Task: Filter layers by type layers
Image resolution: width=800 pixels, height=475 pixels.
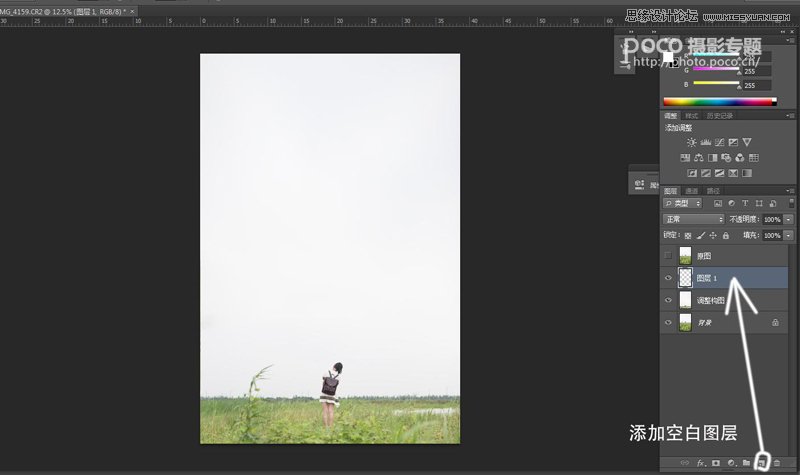Action: (x=745, y=204)
